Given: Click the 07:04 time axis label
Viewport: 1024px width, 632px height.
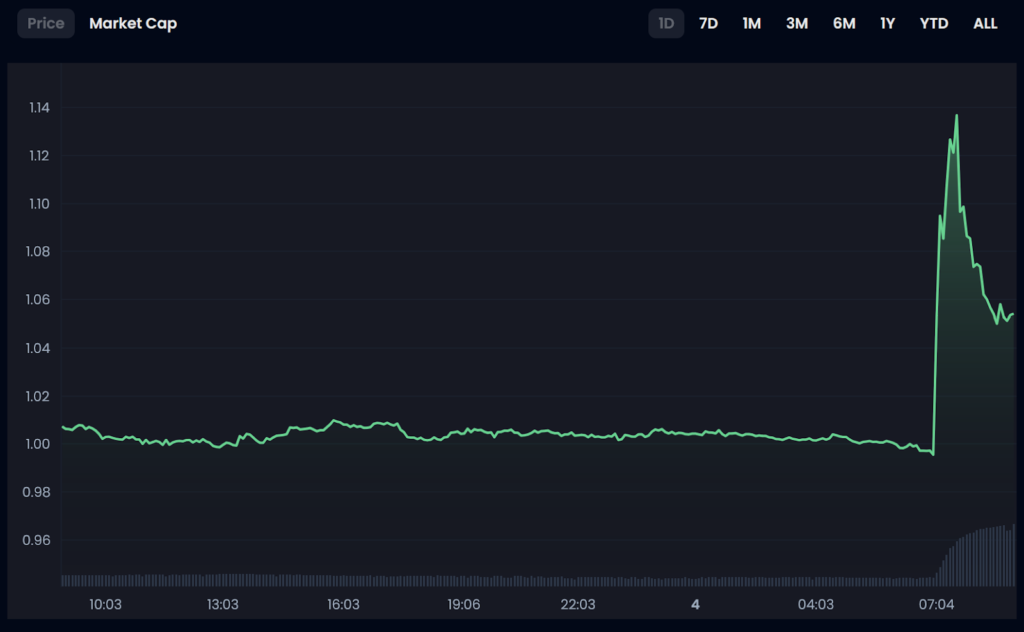Looking at the screenshot, I should pos(937,604).
